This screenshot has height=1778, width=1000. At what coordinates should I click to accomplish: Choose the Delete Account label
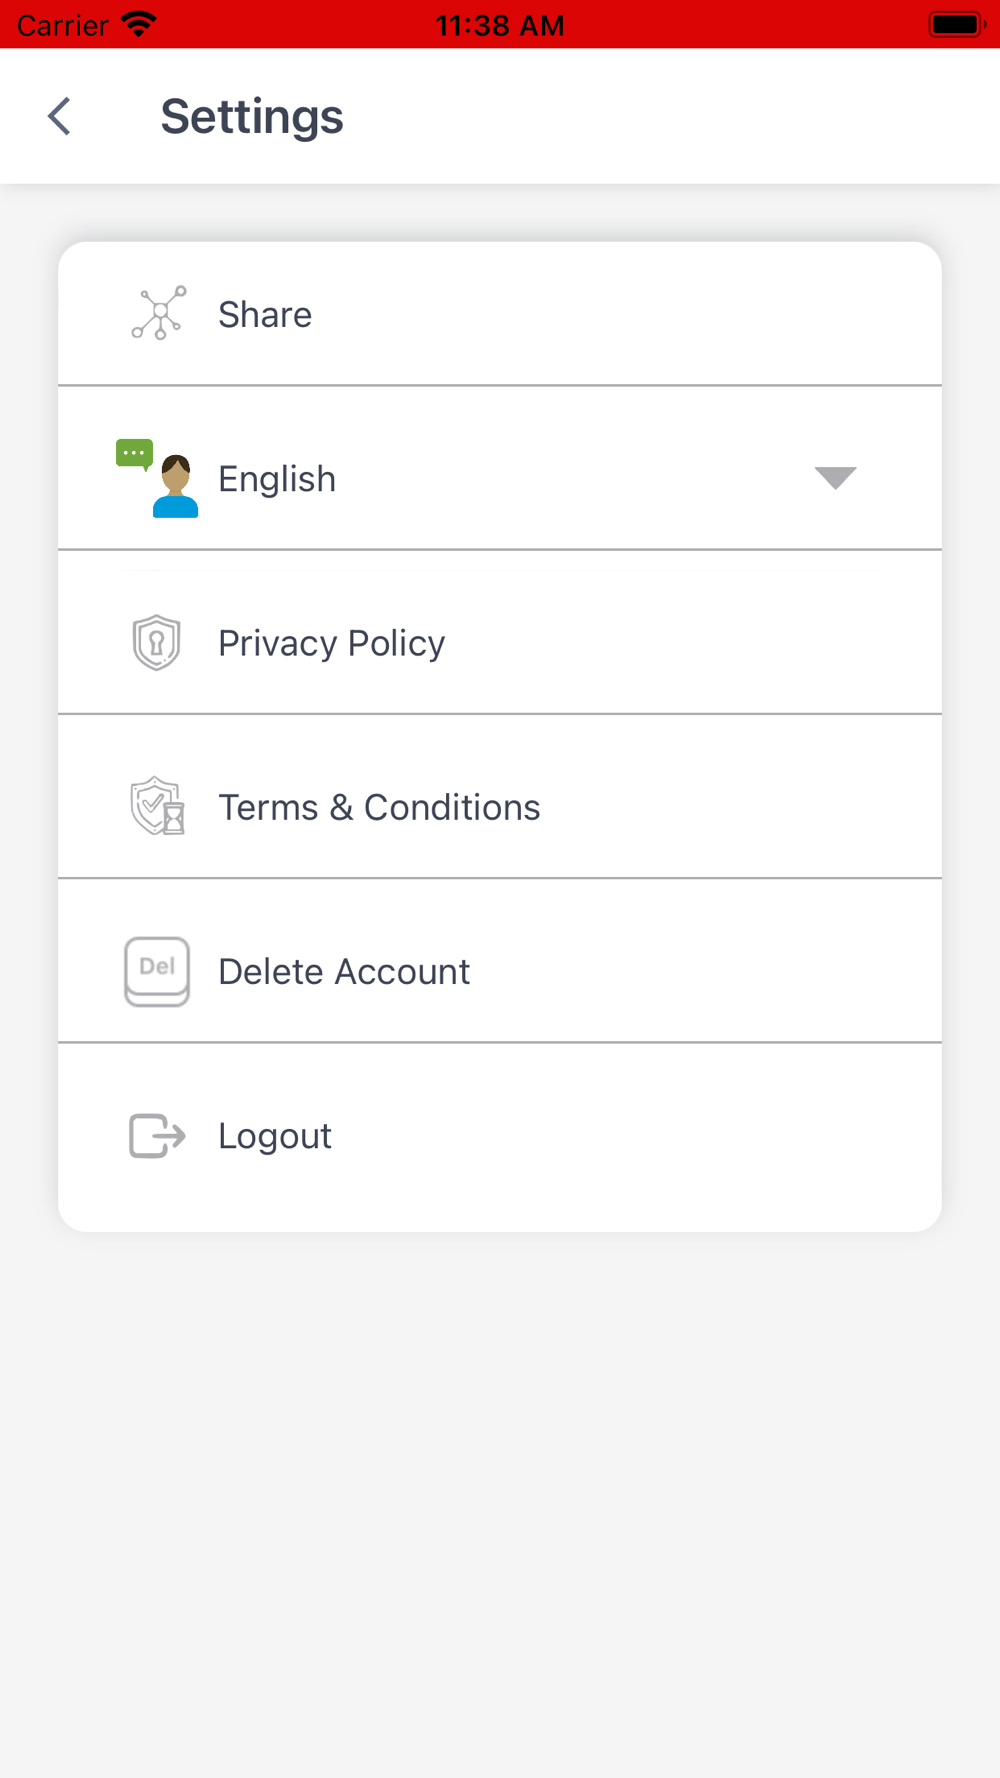click(x=344, y=971)
